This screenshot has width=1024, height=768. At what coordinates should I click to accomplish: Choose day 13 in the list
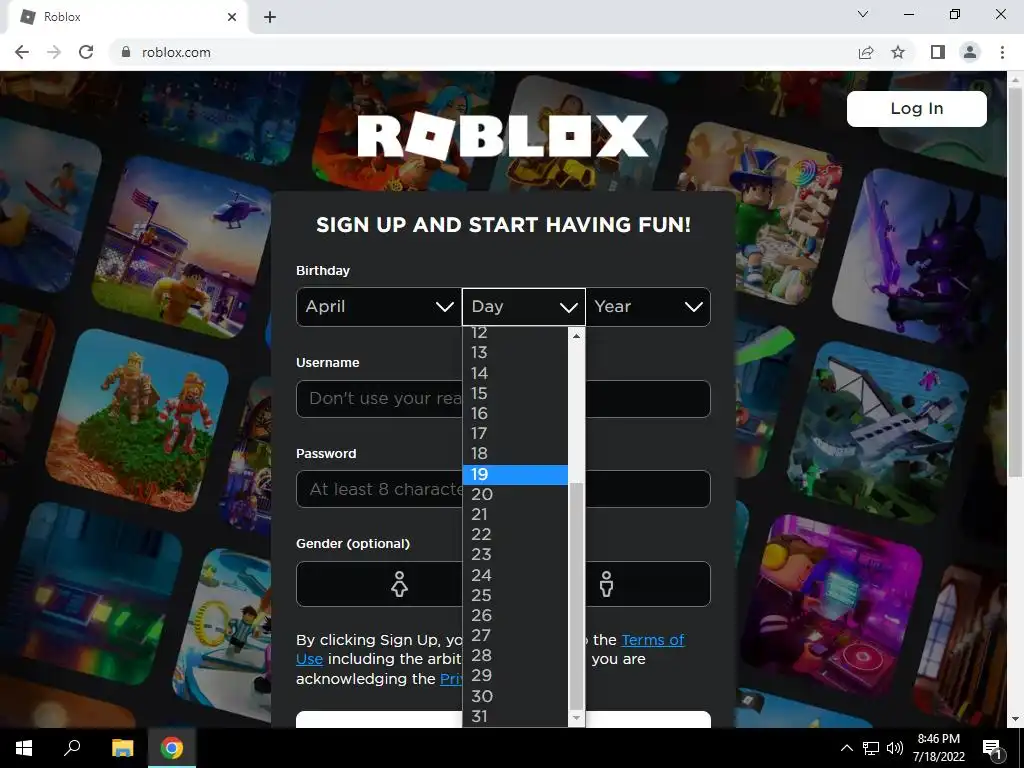click(515, 353)
